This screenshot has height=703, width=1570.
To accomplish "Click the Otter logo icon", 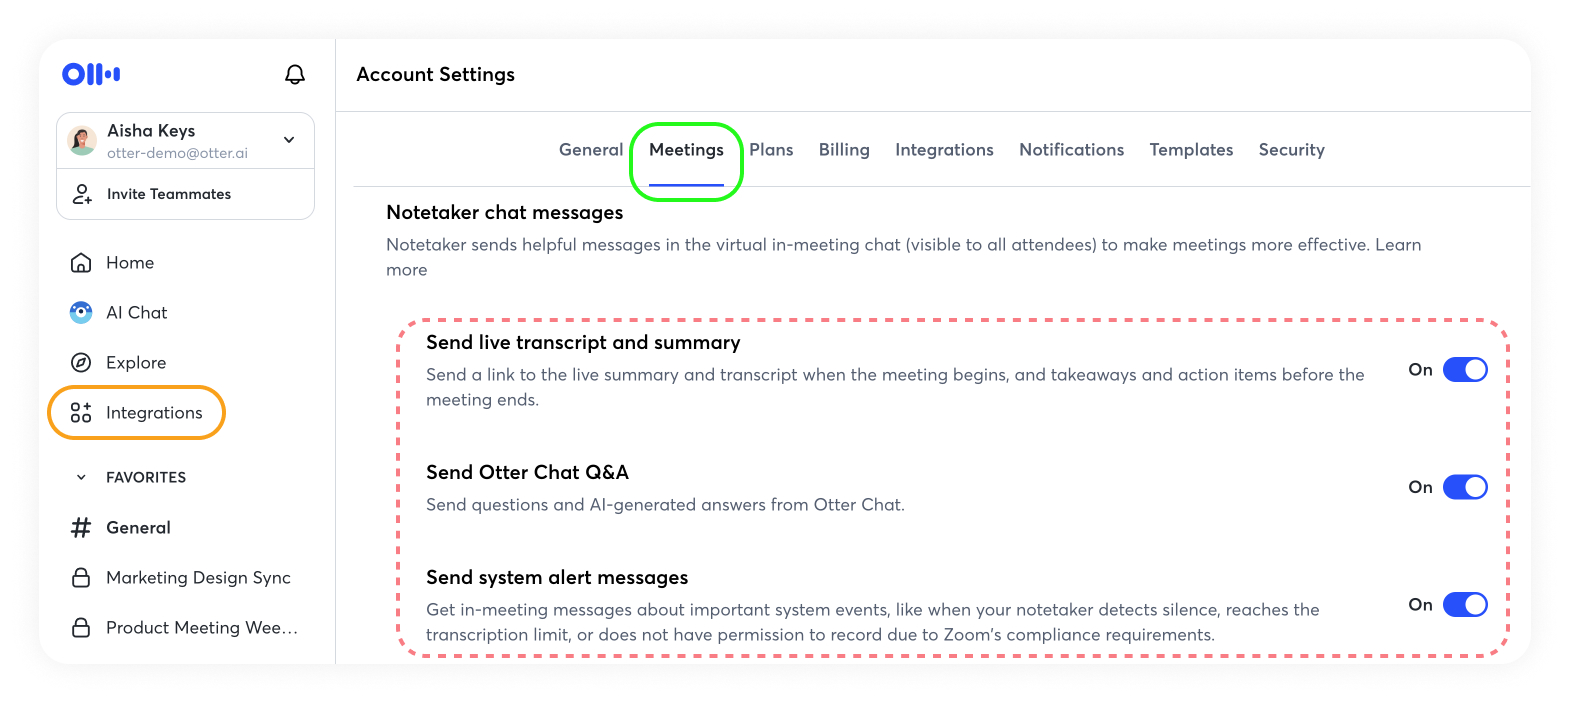I will (91, 74).
